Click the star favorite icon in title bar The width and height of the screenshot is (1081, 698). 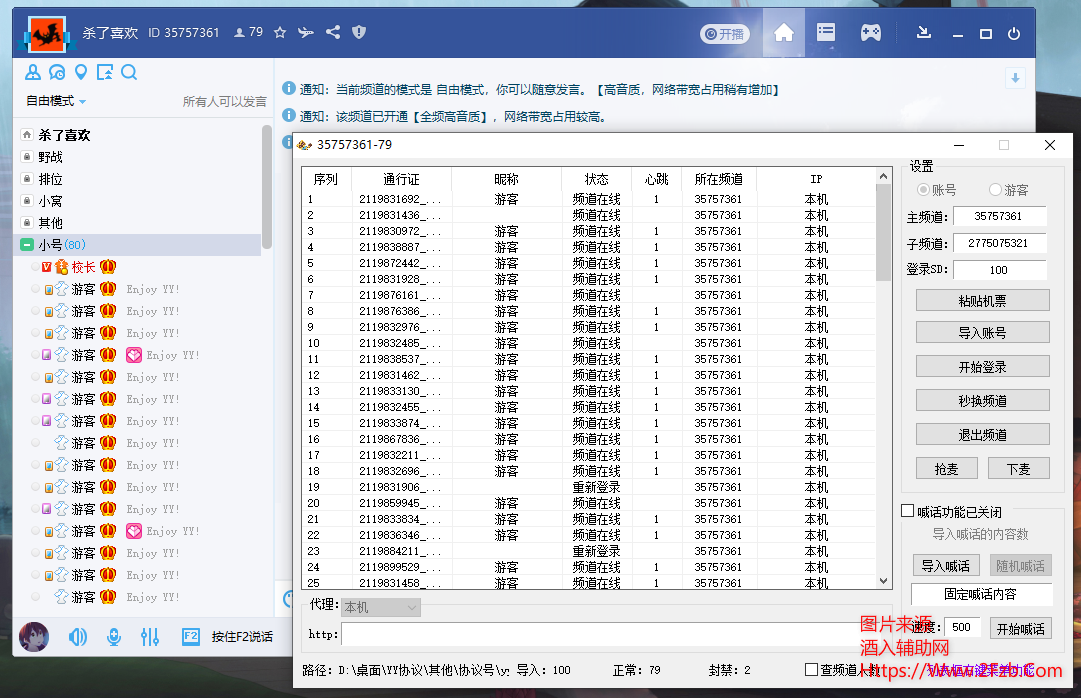click(281, 32)
